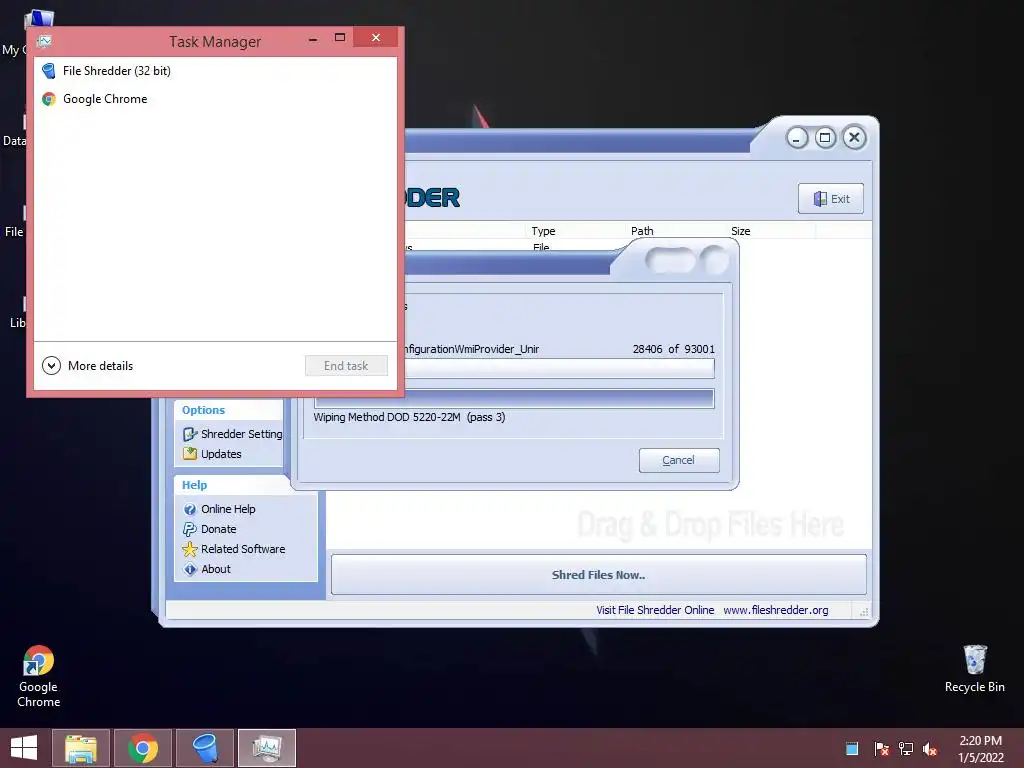The width and height of the screenshot is (1024, 768).
Task: Maximize the Task Manager window
Action: [340, 38]
